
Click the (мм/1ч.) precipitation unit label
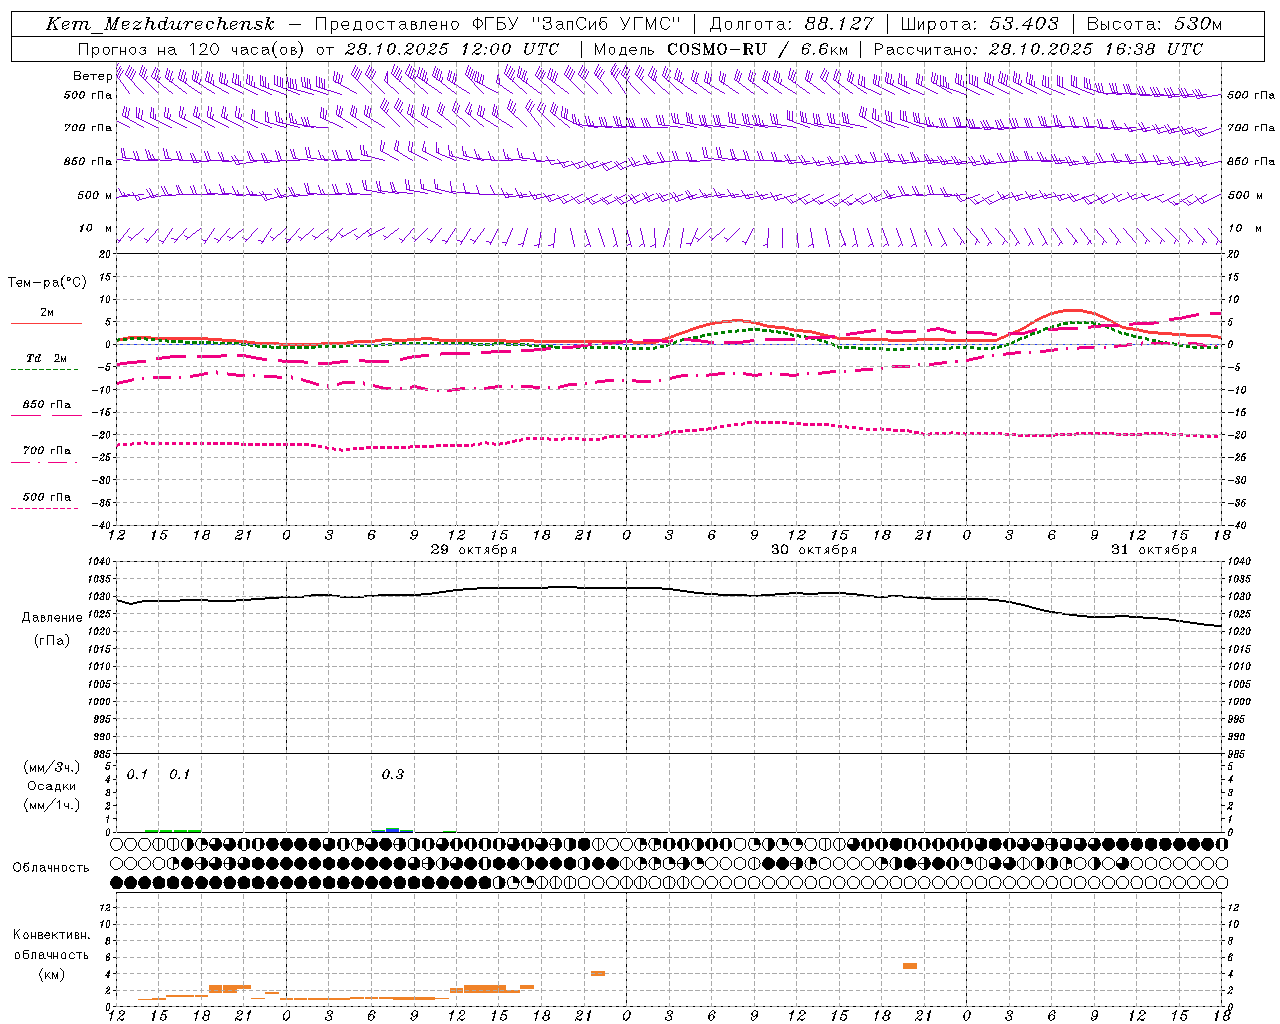pyautogui.click(x=52, y=805)
